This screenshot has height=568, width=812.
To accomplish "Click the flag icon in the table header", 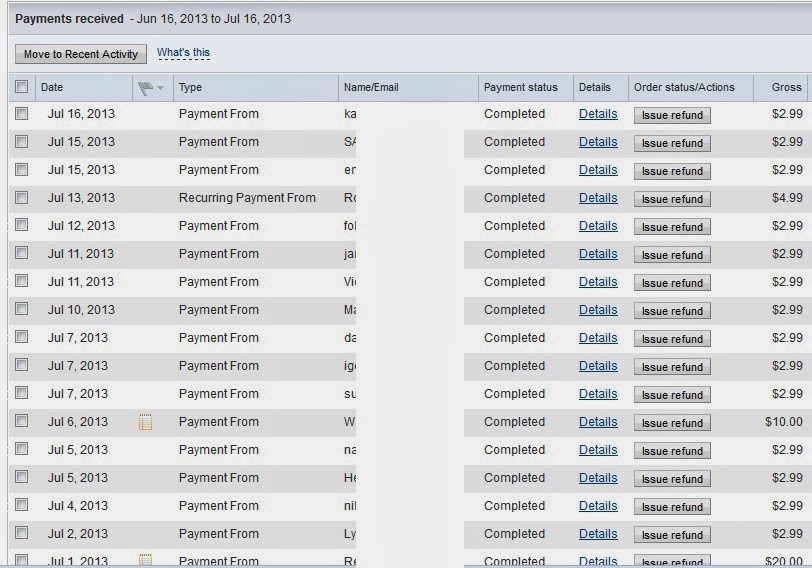I will [145, 87].
